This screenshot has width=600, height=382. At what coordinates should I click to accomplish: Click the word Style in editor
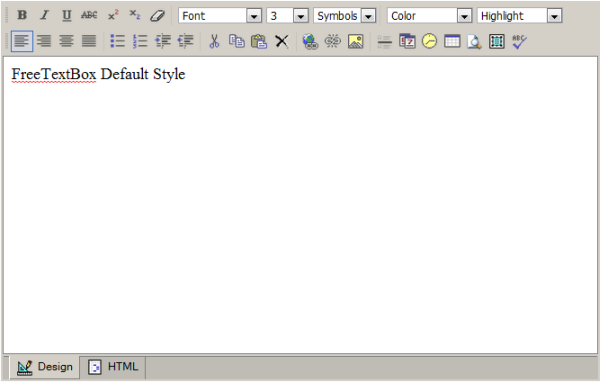pos(169,74)
